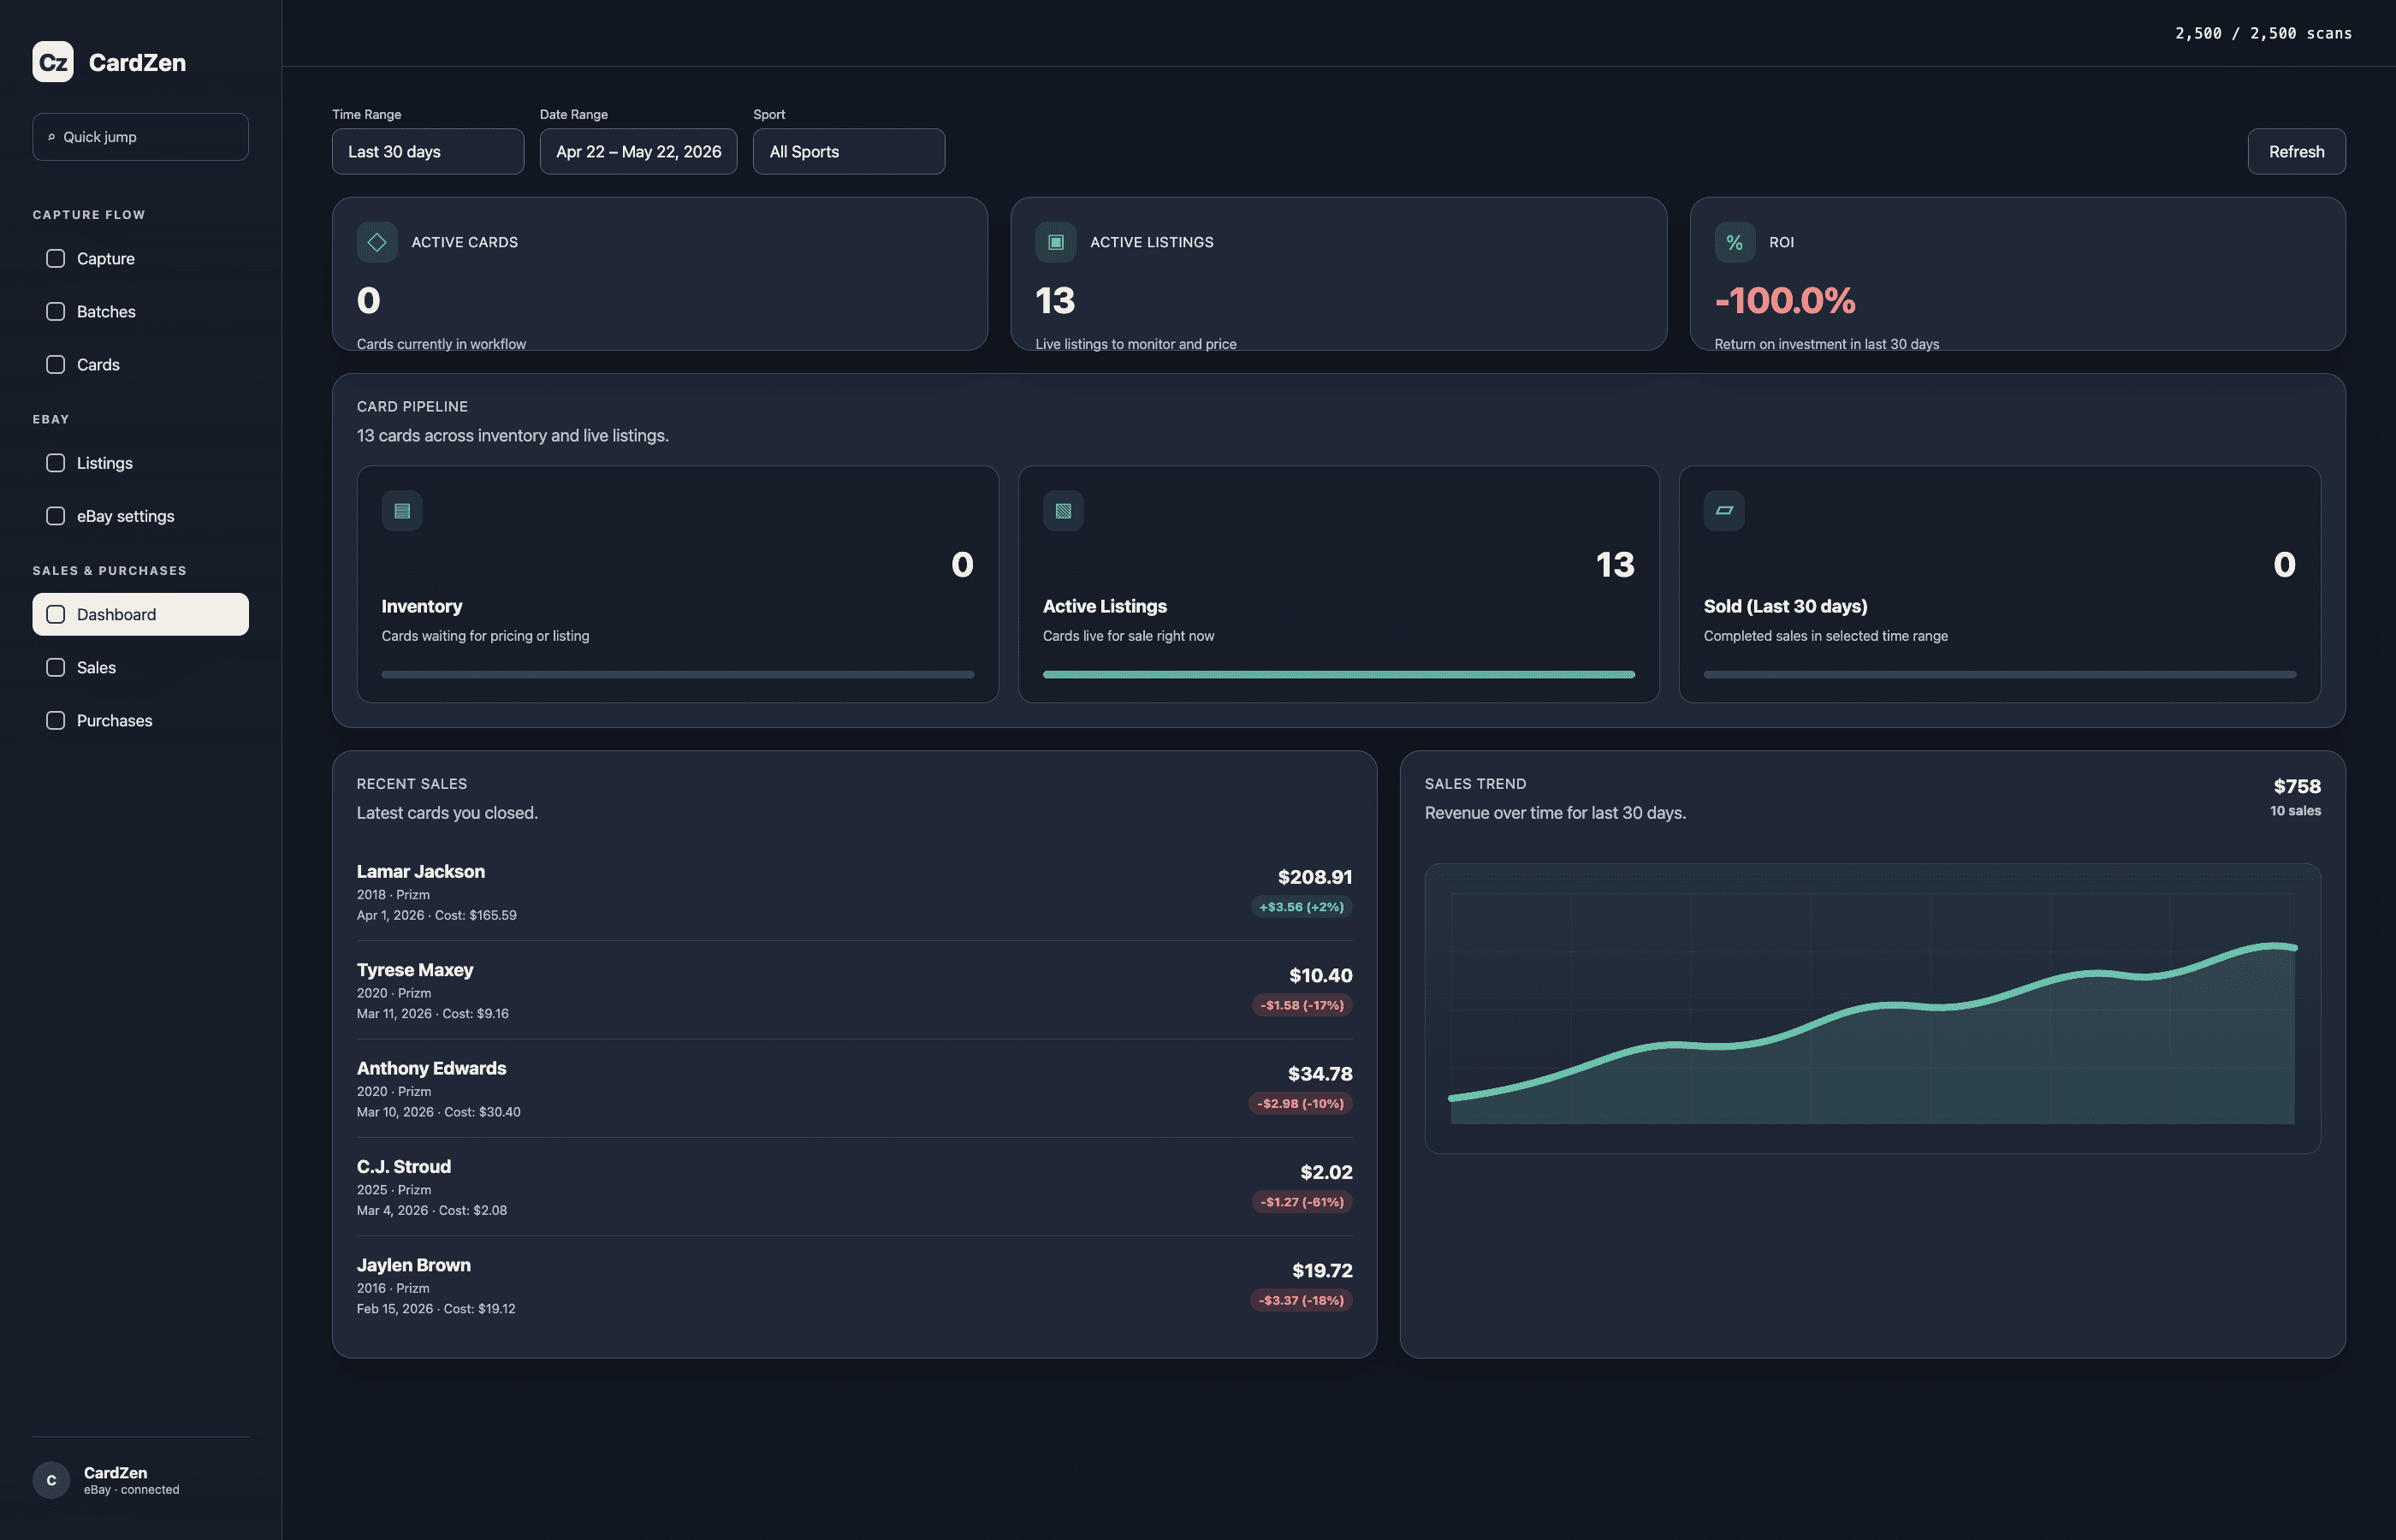
Task: Click the Listings nav icon
Action: (x=56, y=463)
